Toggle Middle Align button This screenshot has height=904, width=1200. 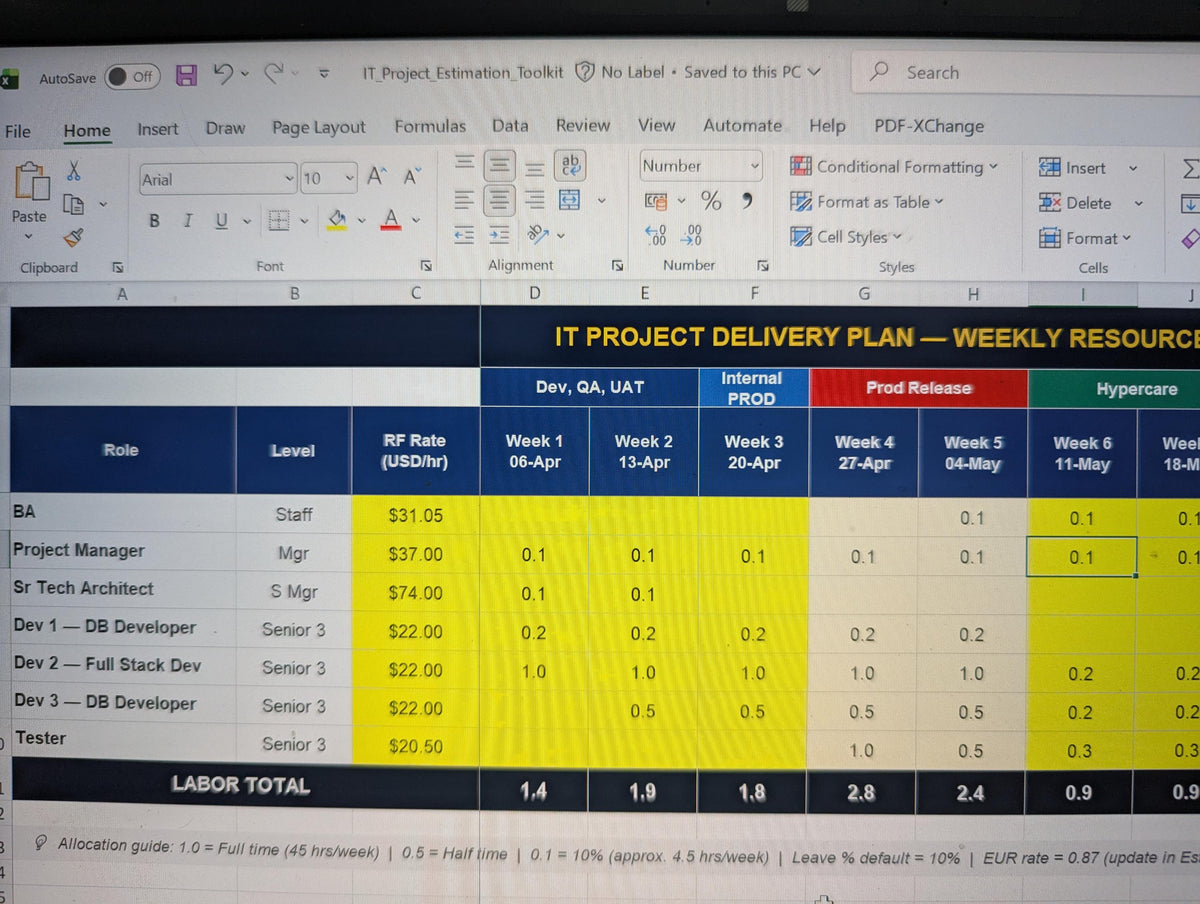pos(499,165)
